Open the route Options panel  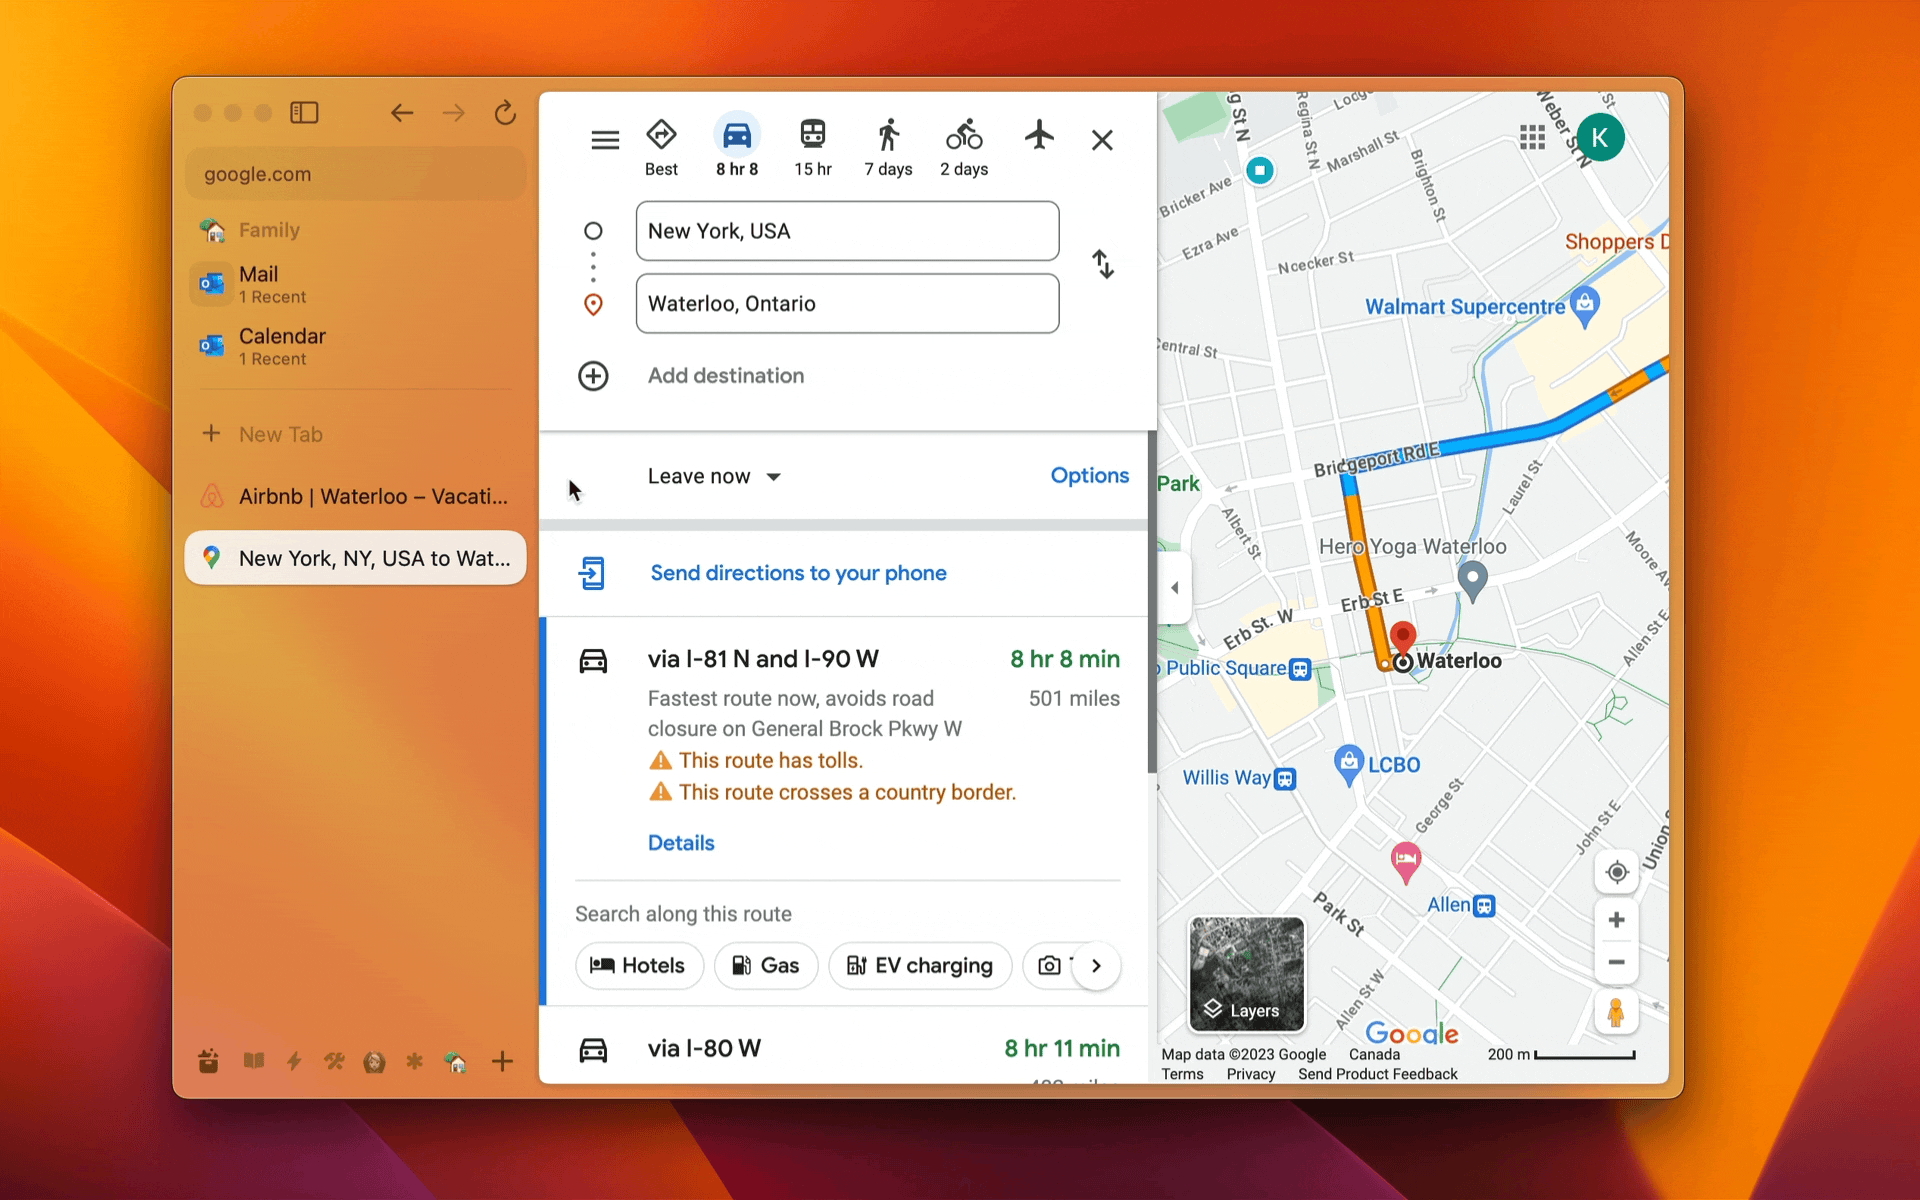click(1089, 476)
